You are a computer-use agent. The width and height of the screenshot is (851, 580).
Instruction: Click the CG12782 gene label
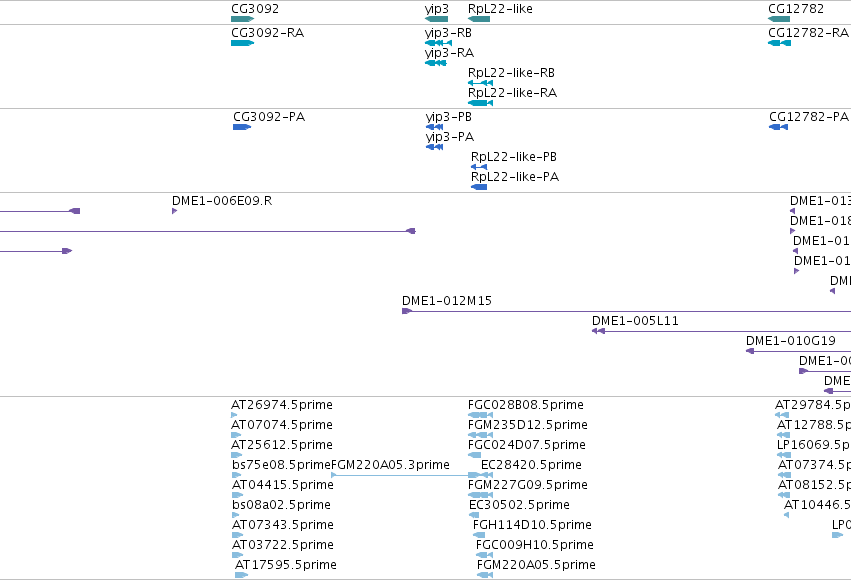tap(796, 9)
